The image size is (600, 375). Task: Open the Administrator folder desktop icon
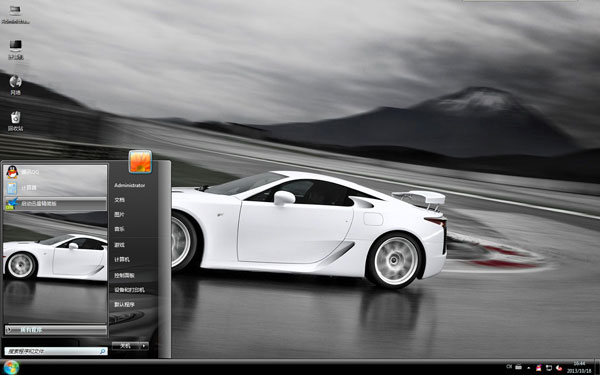[15, 14]
